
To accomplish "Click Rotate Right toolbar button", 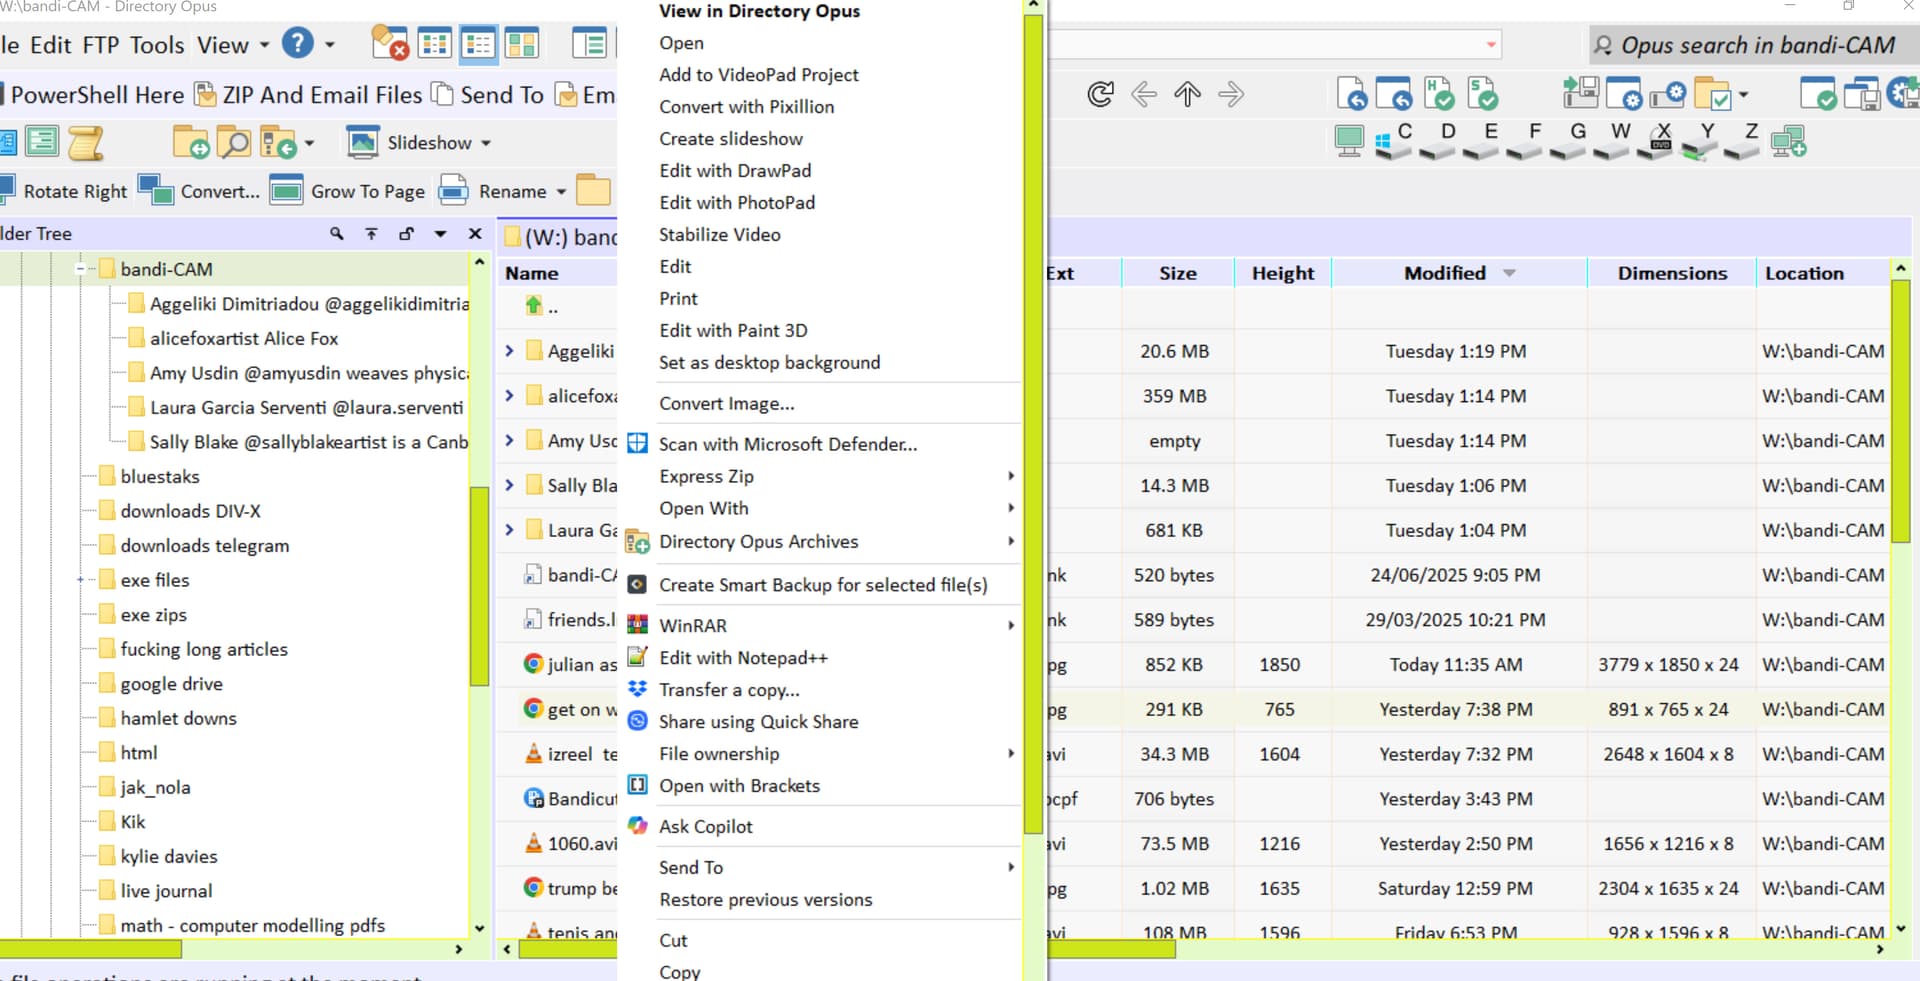I will click(x=64, y=191).
